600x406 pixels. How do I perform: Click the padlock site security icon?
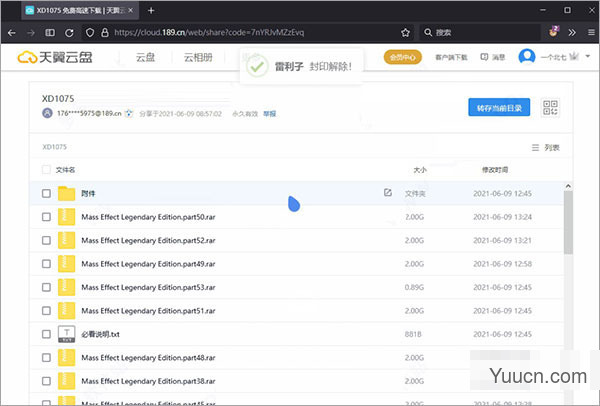coord(104,33)
